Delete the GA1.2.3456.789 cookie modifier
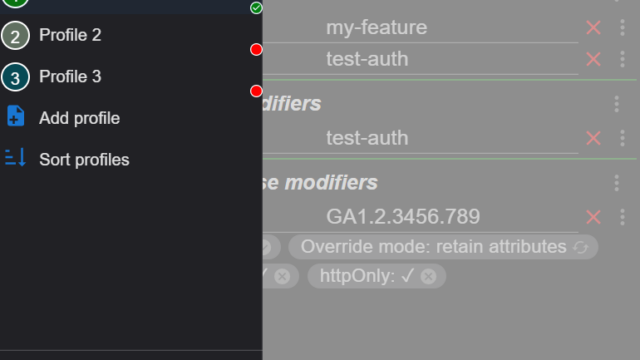 [593, 217]
